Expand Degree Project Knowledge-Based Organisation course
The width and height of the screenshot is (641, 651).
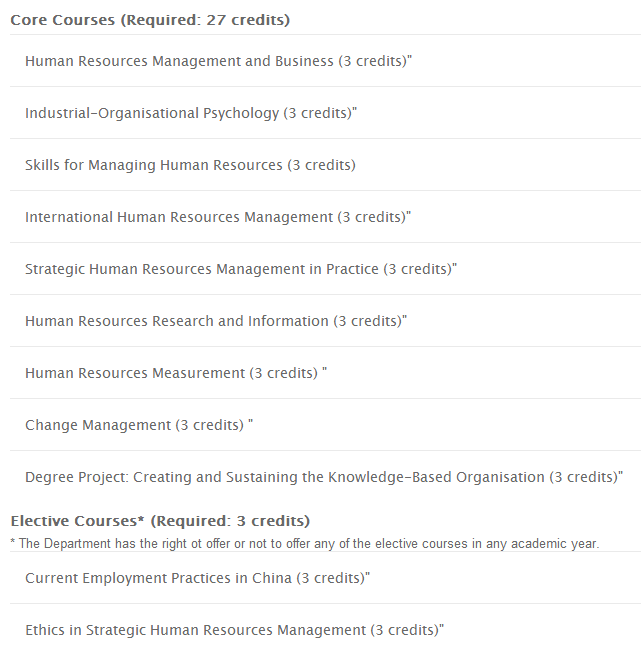[x=285, y=477]
